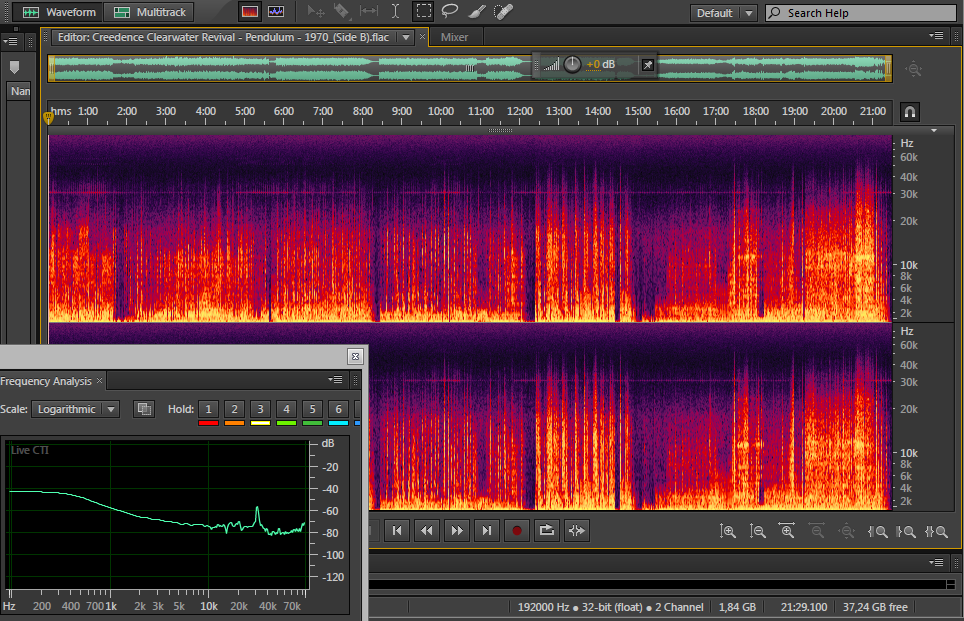964x621 pixels.
Task: Close the Frequency Analysis tab
Action: 100,381
